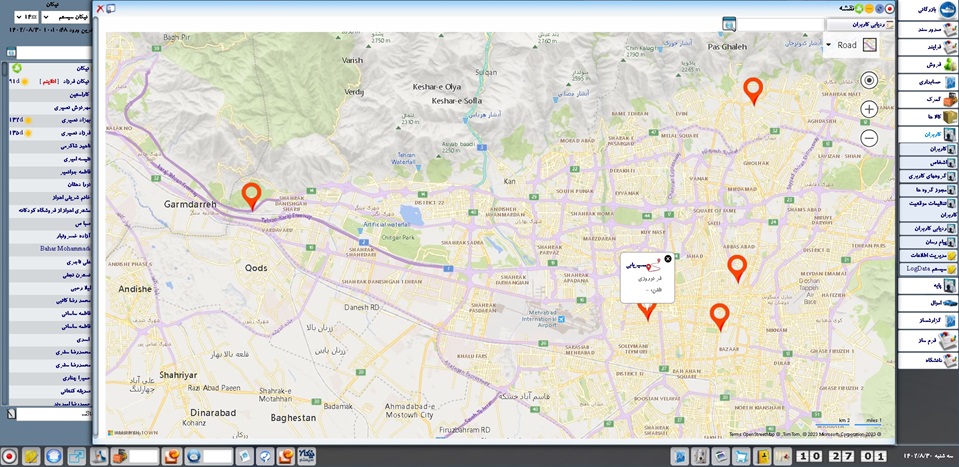Open the گروههای کاربری submenu item
Screen dimensions: 959x467
(x=928, y=175)
